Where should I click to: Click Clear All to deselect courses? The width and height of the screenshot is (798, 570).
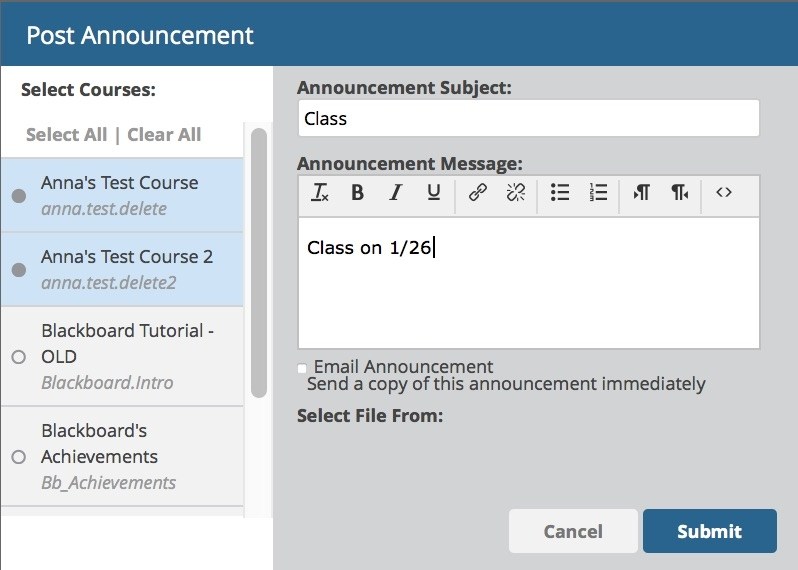[x=164, y=135]
